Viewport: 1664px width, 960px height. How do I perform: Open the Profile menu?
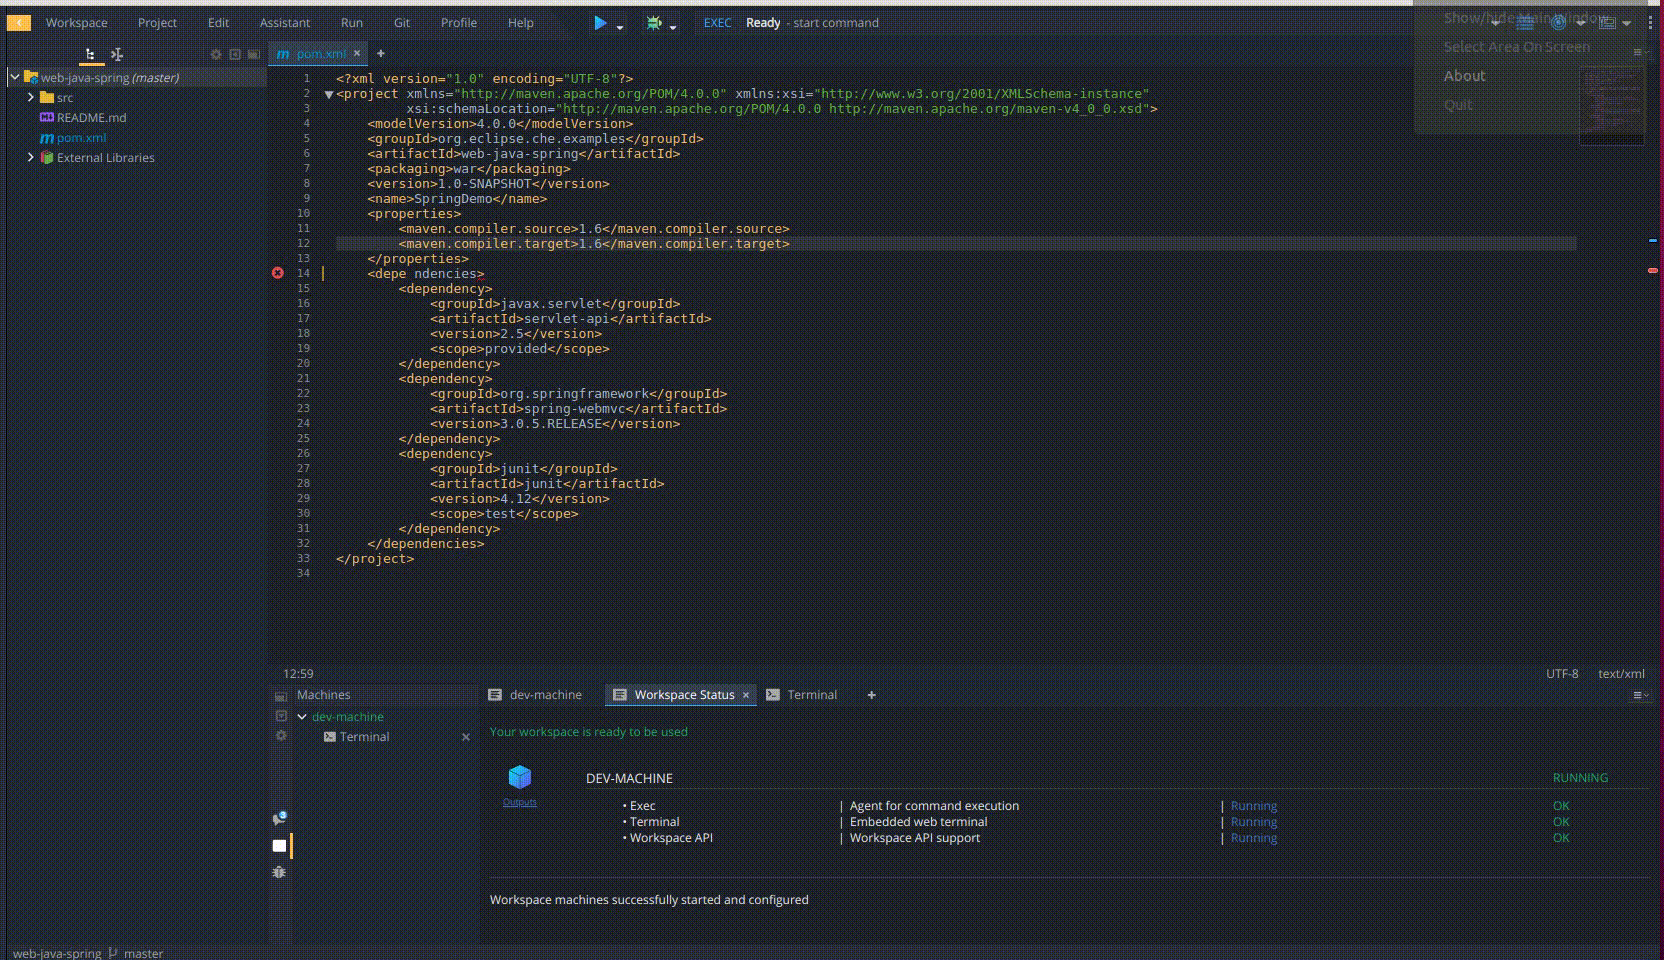459,22
